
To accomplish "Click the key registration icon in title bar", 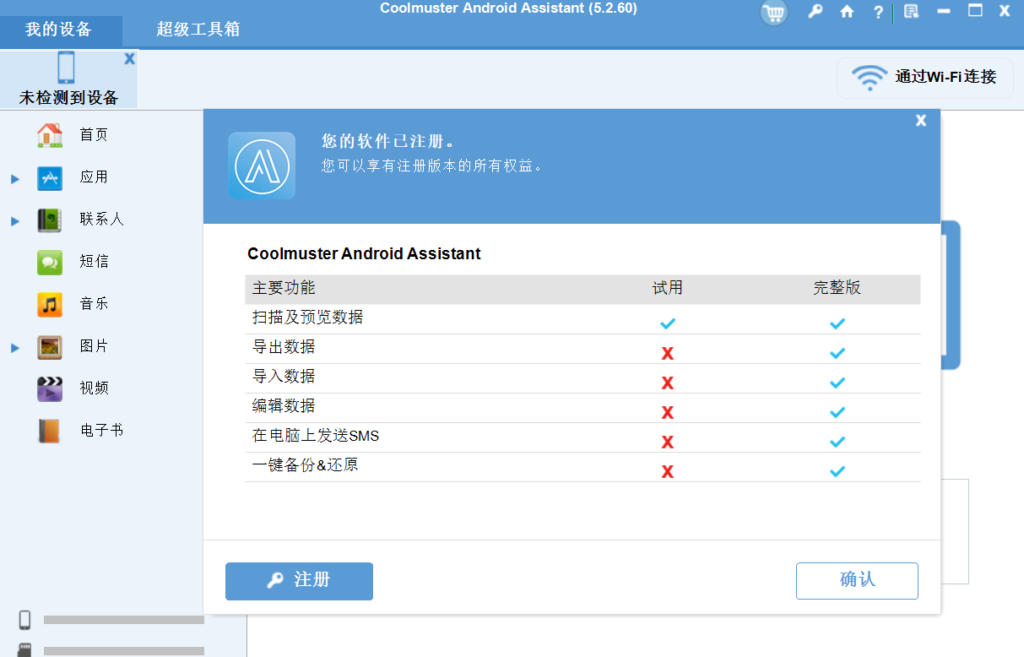I will pyautogui.click(x=814, y=12).
